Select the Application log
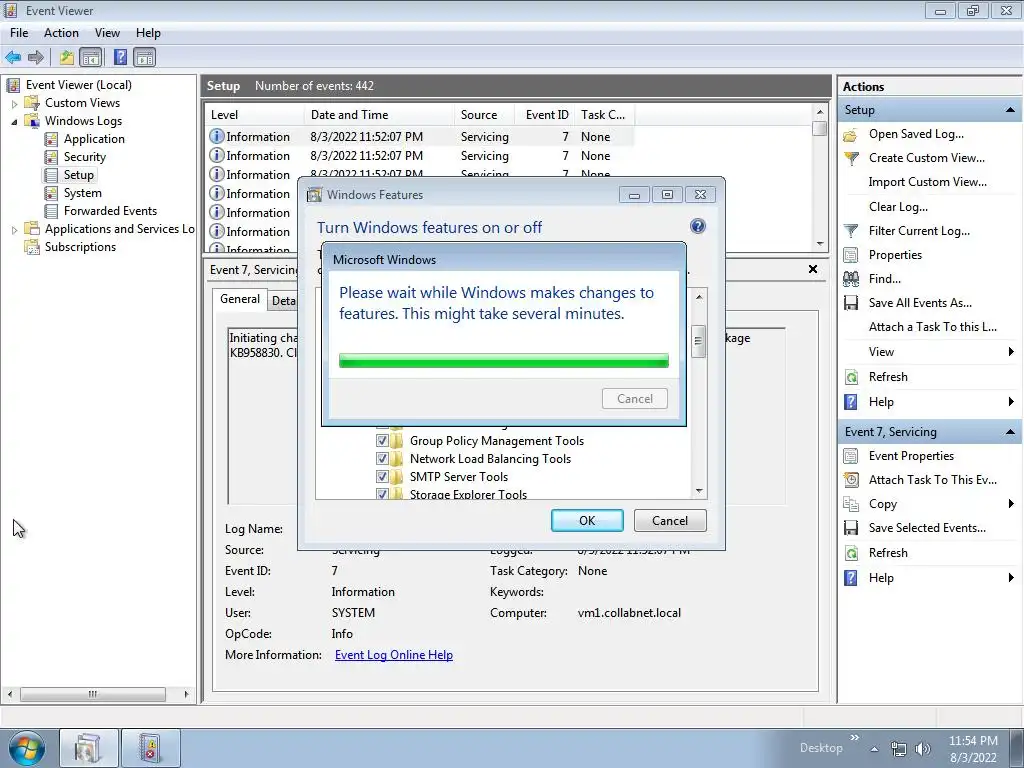The image size is (1024, 768). tap(94, 139)
